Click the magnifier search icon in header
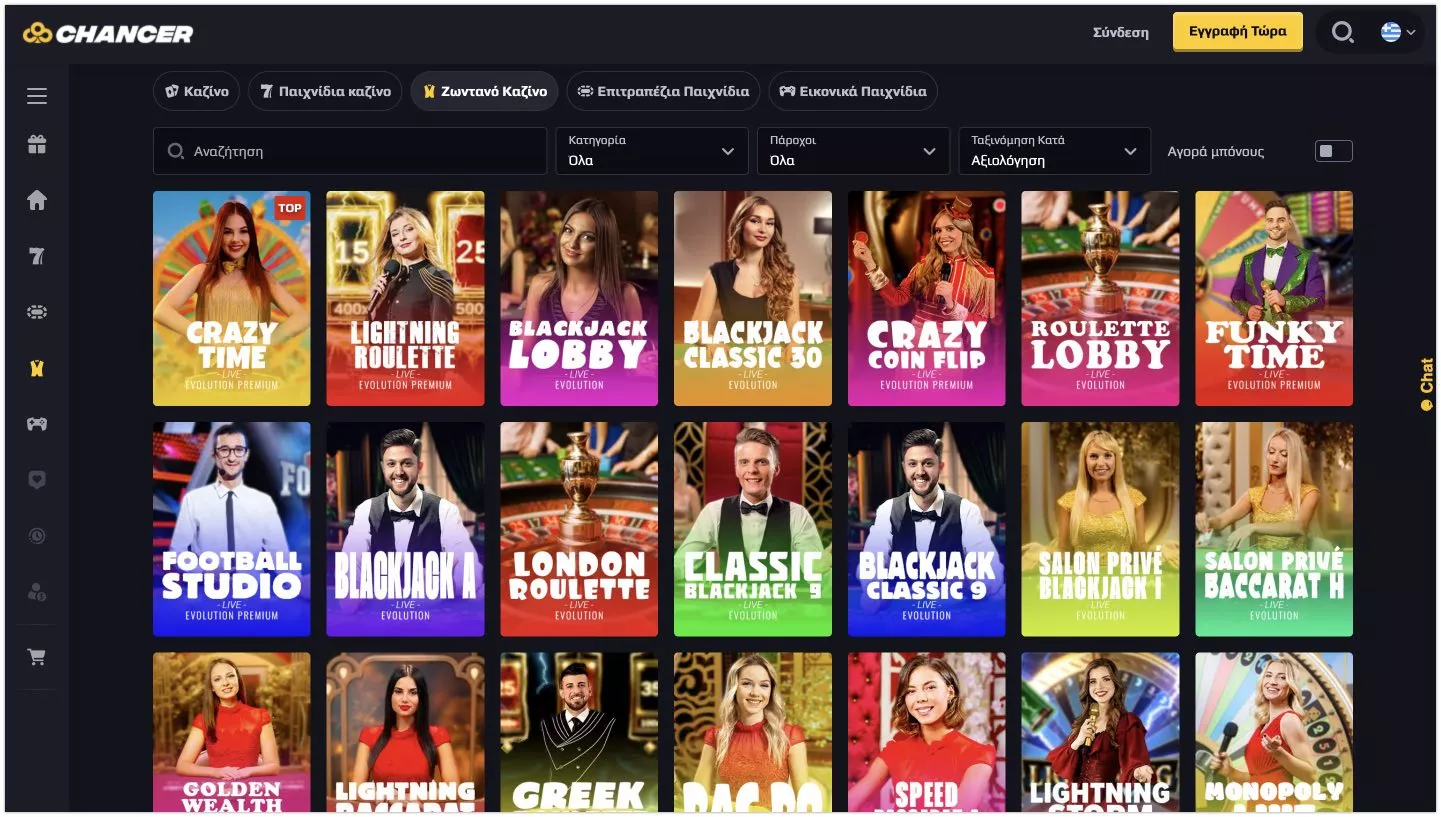 [1342, 33]
